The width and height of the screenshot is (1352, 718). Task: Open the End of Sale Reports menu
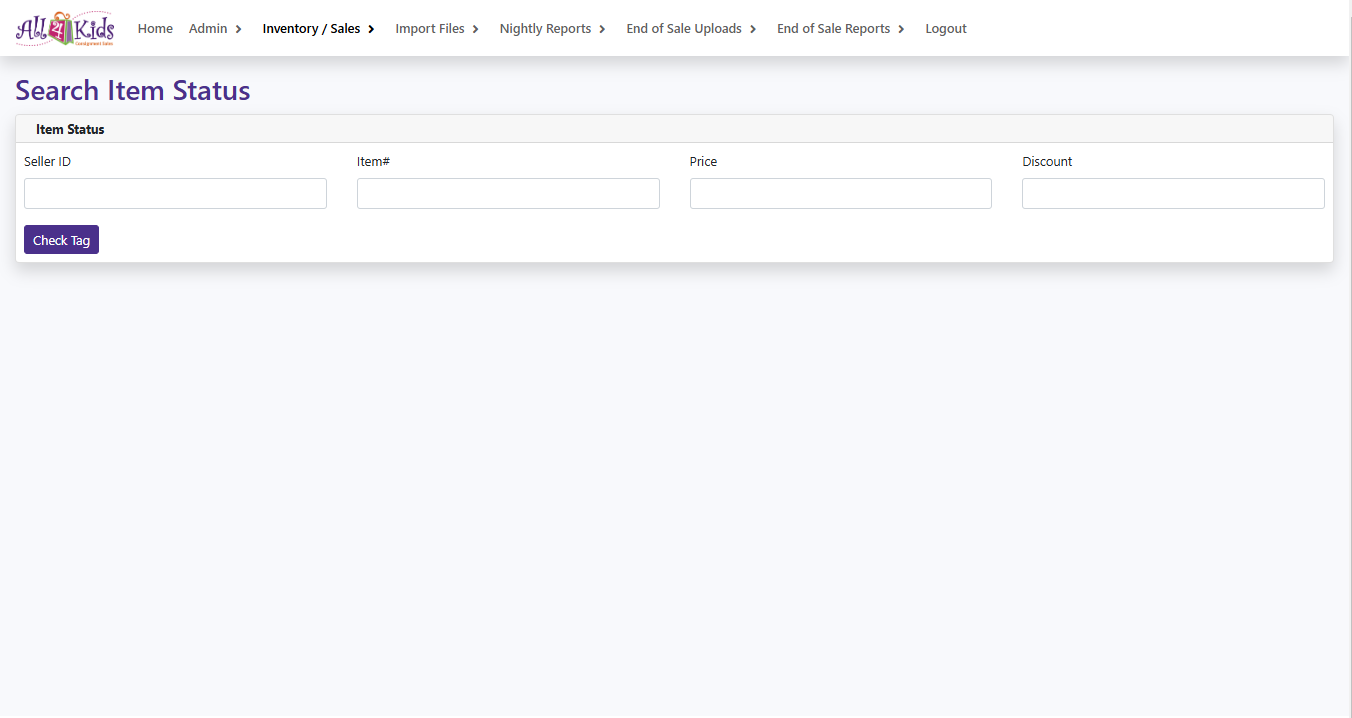pyautogui.click(x=833, y=29)
